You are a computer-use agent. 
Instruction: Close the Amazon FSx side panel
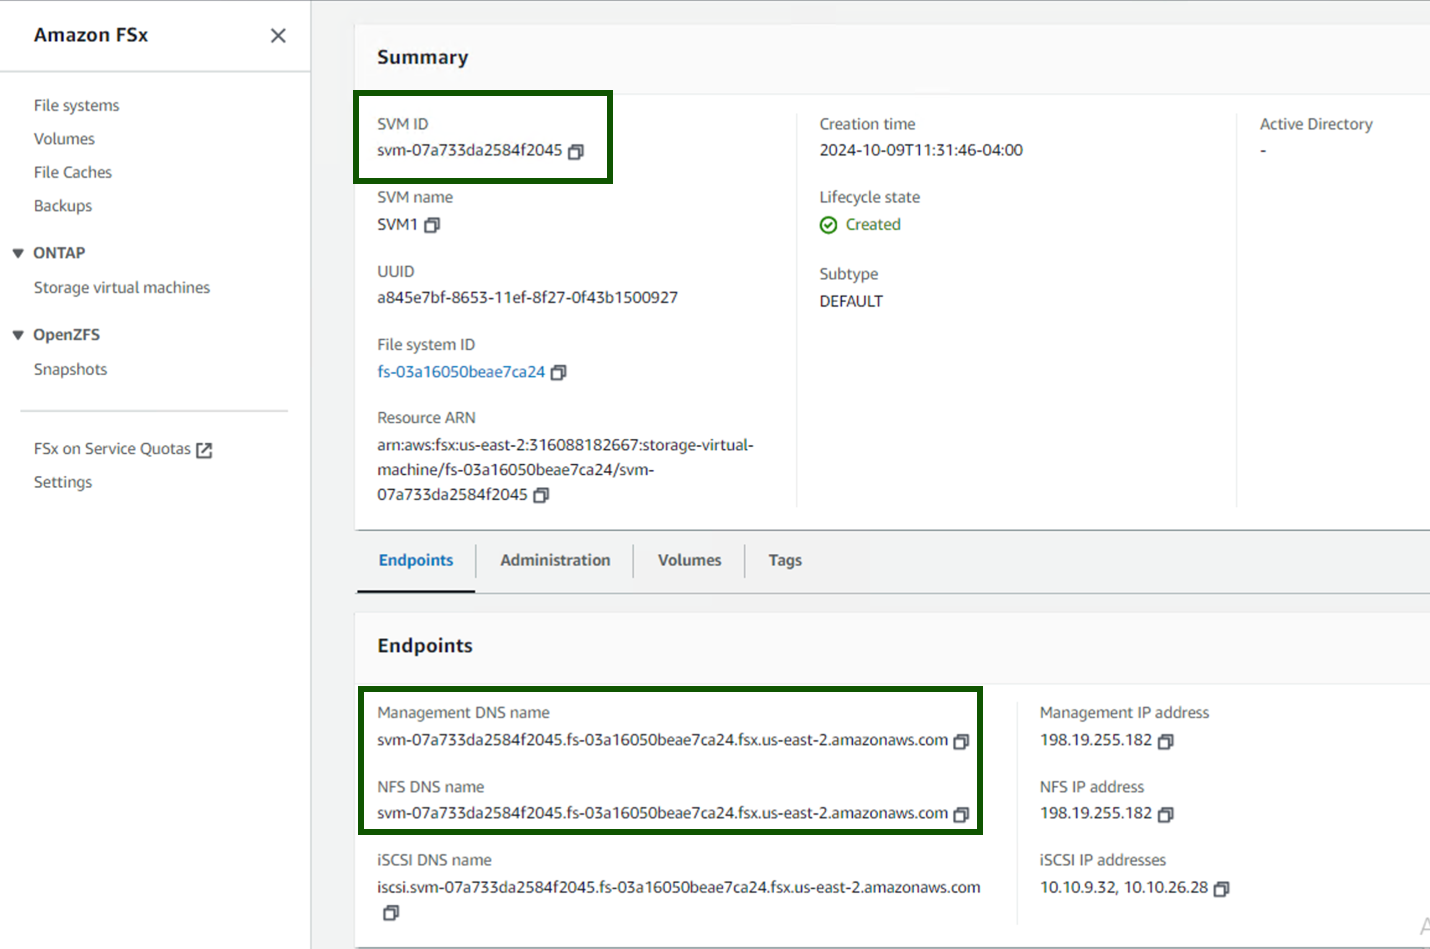coord(278,35)
